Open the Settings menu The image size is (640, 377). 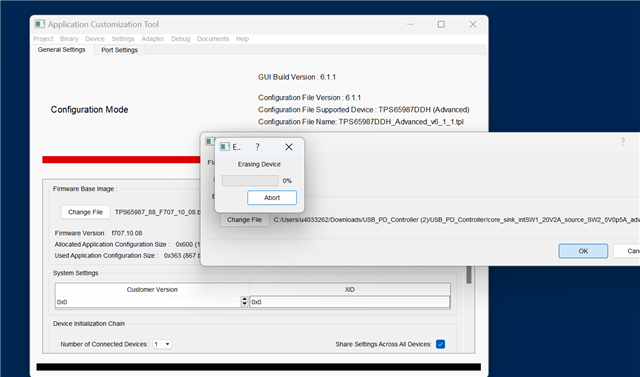123,39
